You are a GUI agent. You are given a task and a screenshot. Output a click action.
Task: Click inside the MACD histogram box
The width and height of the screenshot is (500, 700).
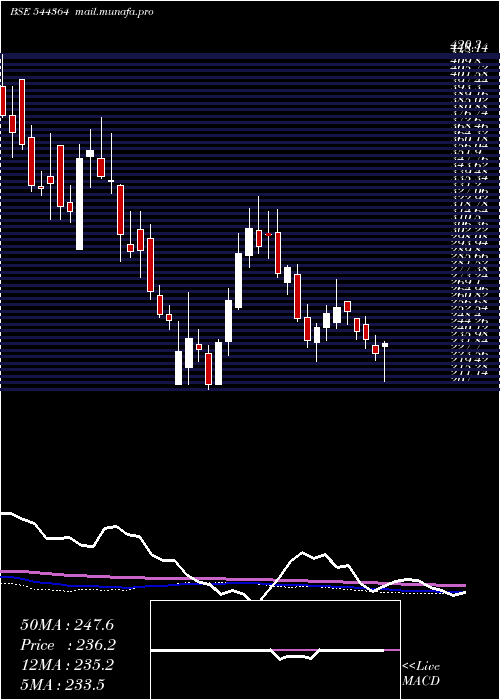coord(275,650)
